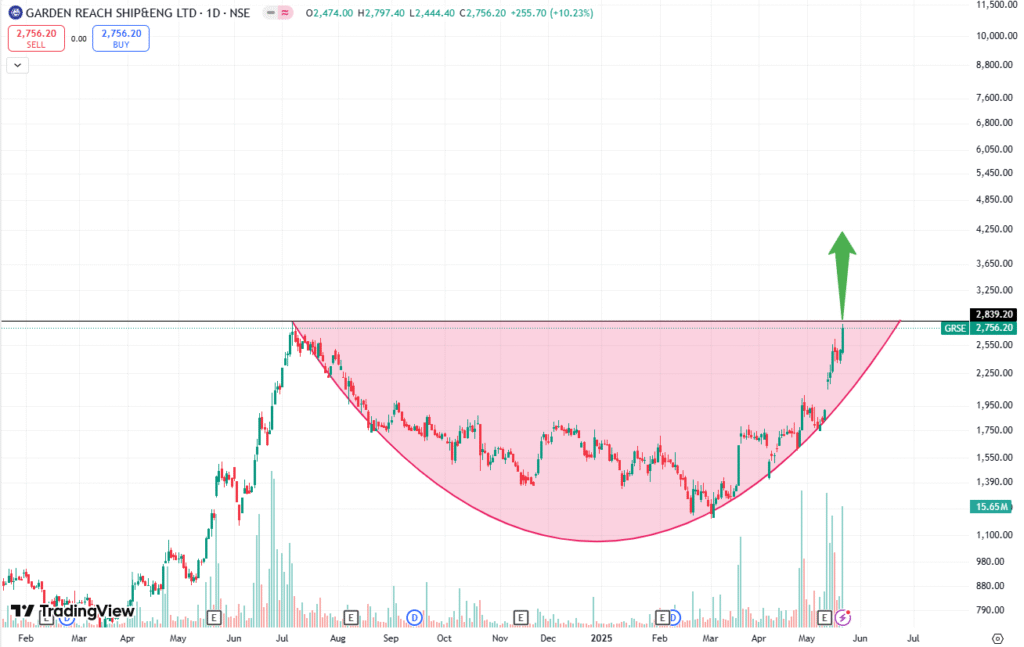Click the gray minus pill icon beside NSE
This screenshot has width=1024, height=647.
[270, 12]
